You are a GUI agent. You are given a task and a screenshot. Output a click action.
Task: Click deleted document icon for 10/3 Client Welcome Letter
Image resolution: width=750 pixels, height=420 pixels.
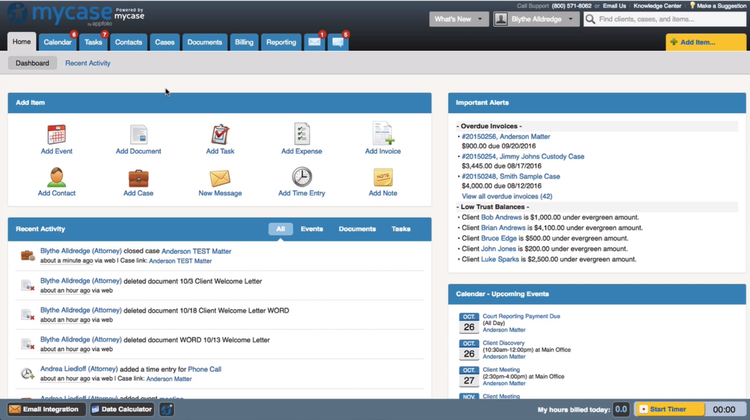point(27,285)
